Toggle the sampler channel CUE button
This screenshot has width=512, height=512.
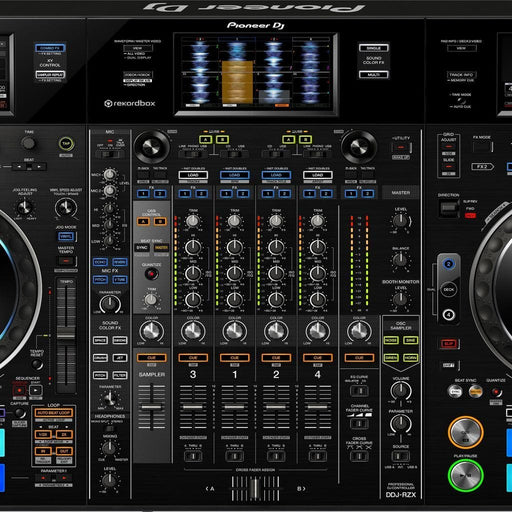pyautogui.click(x=152, y=358)
